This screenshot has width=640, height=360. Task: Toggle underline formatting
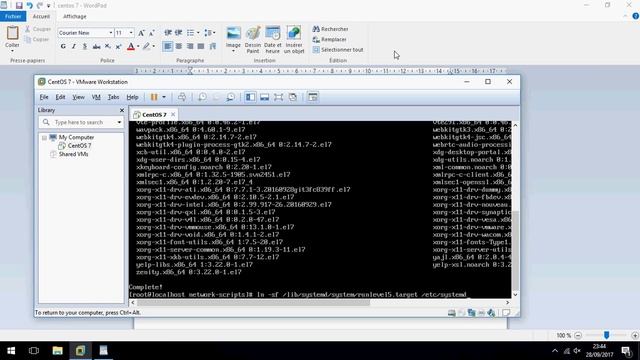[85, 47]
